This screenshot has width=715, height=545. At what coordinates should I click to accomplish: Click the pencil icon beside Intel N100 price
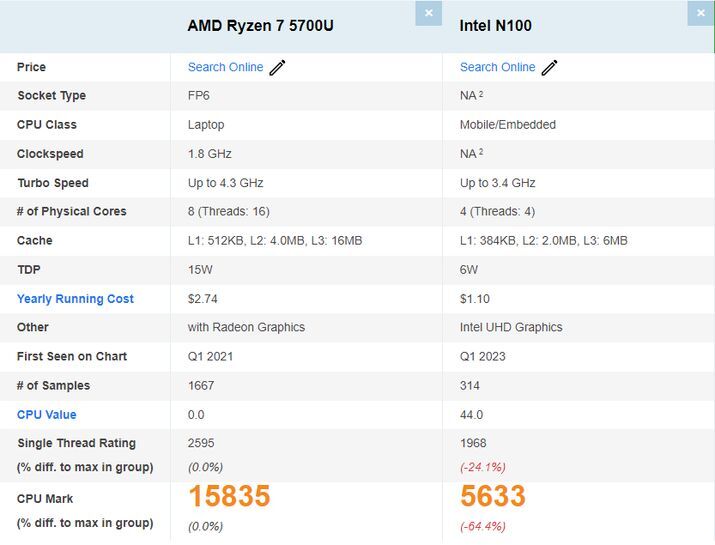point(550,68)
